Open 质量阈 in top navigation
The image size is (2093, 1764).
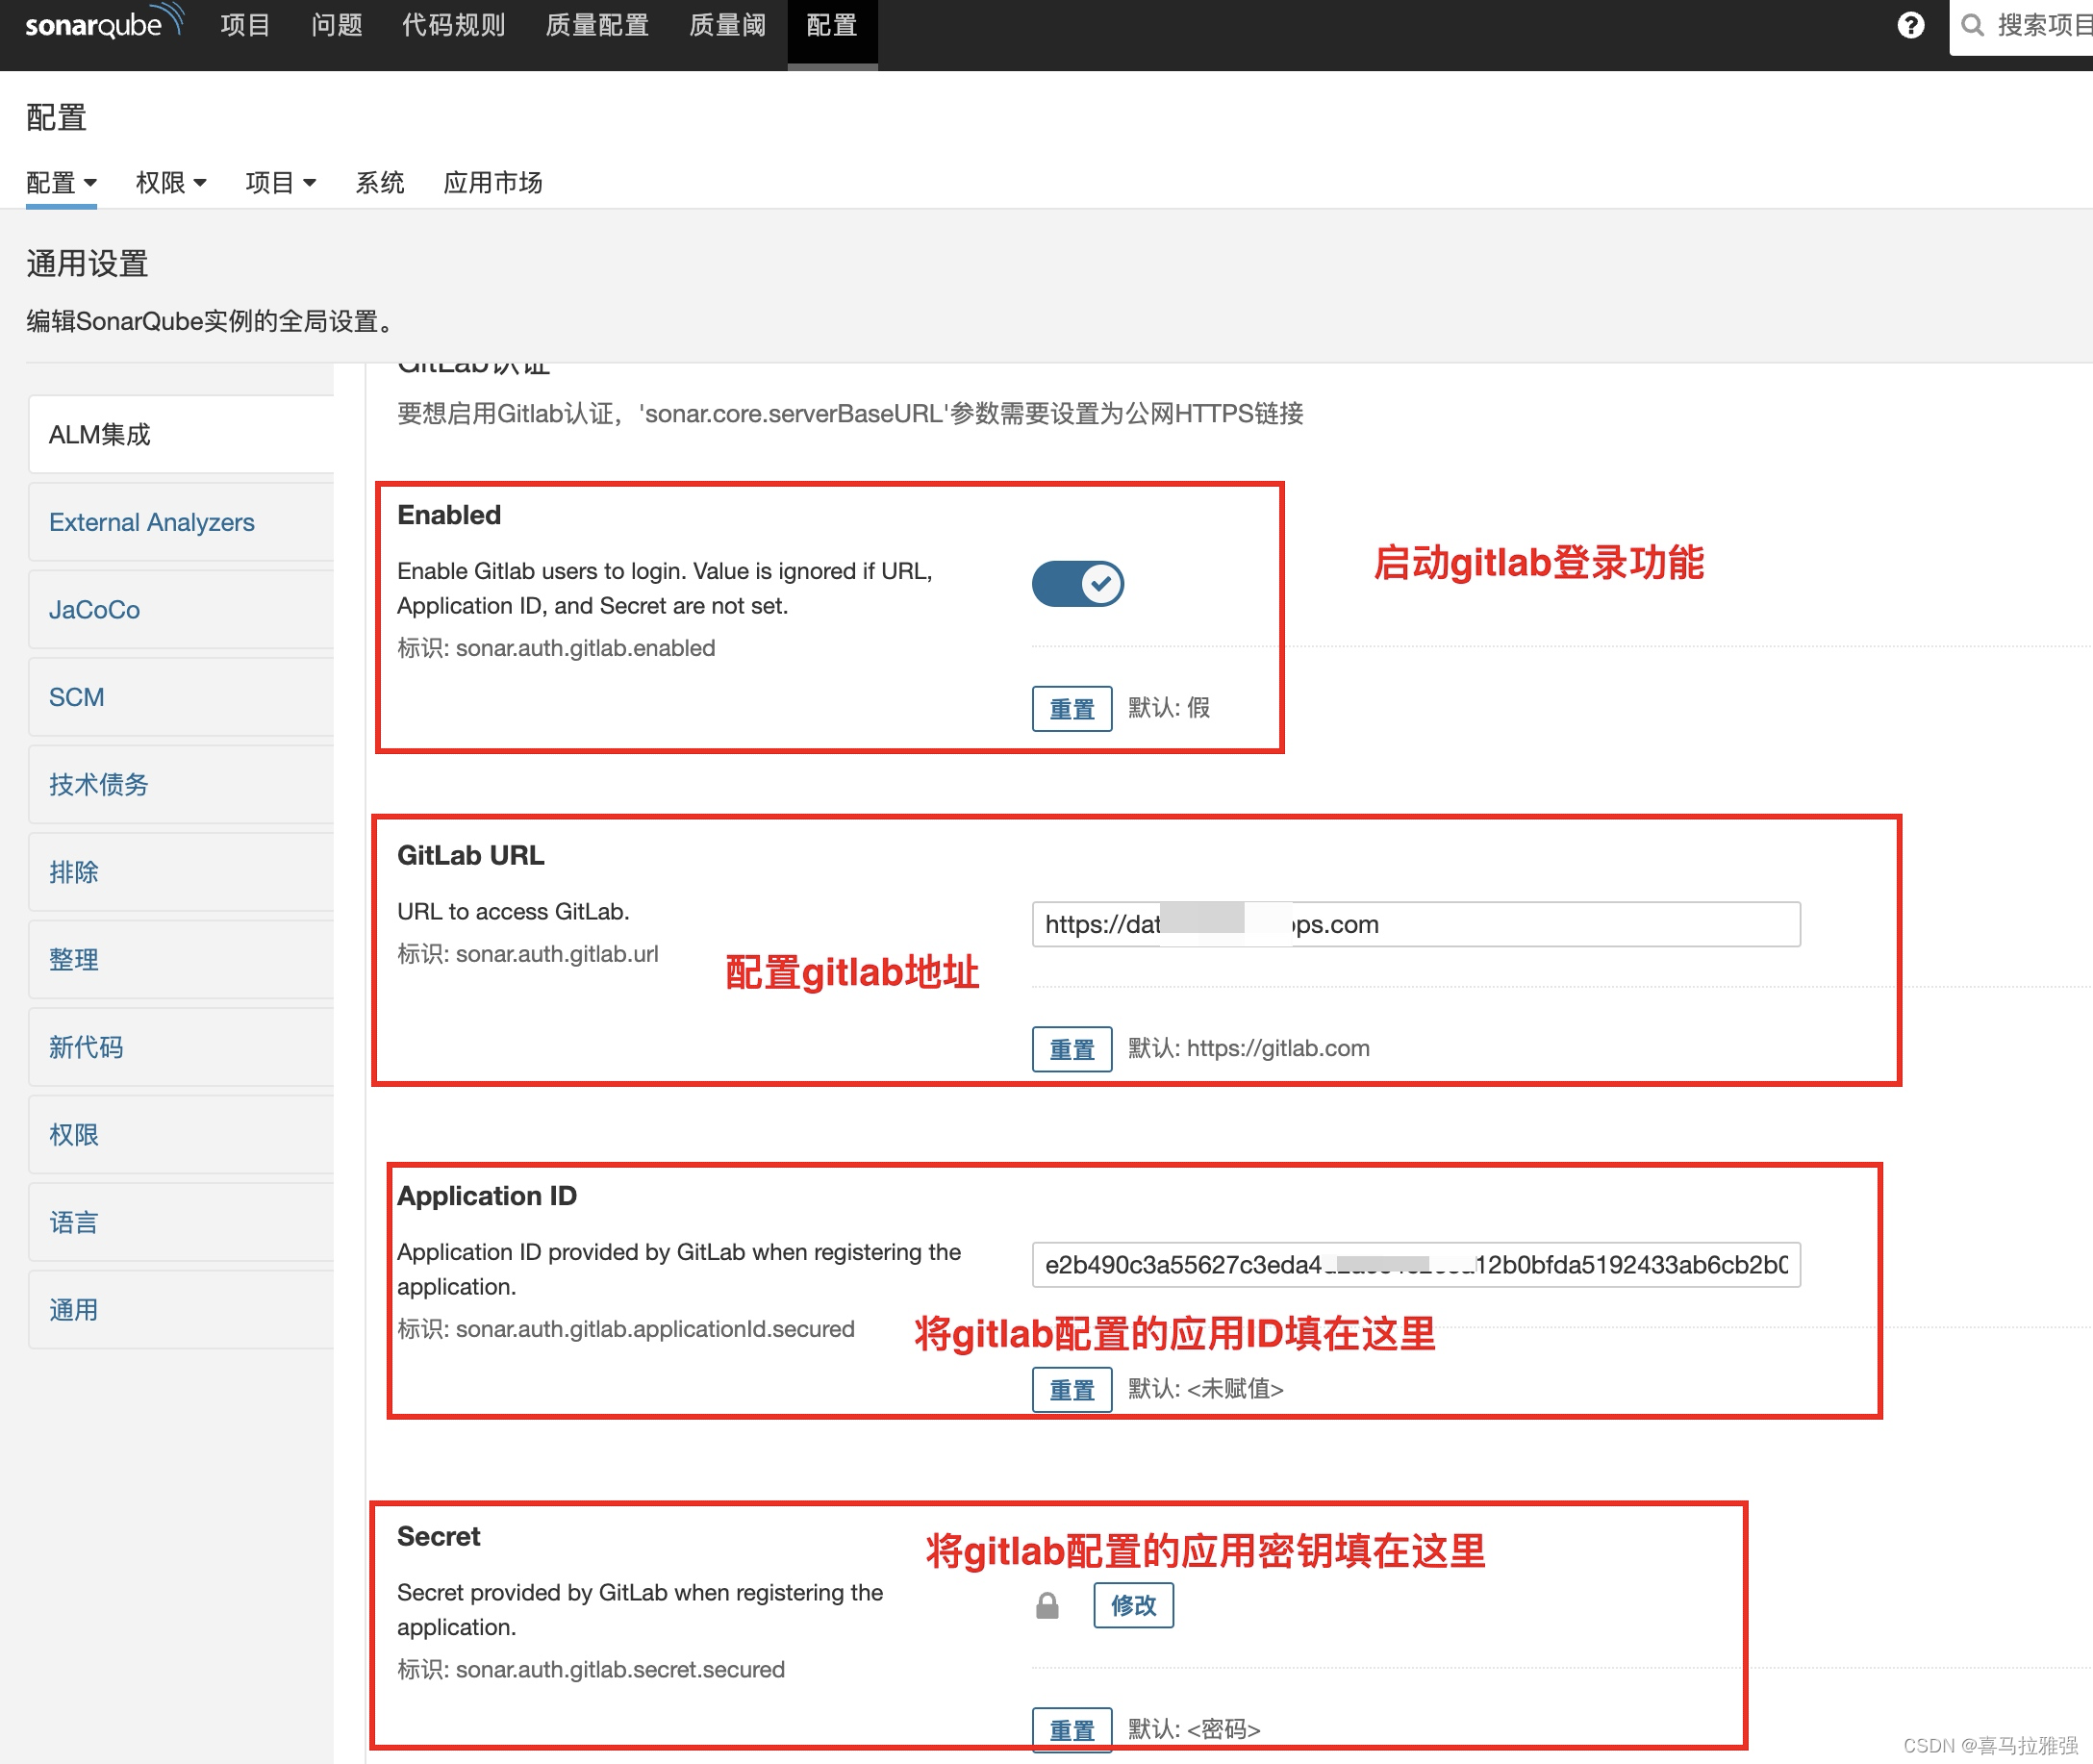pos(727,25)
